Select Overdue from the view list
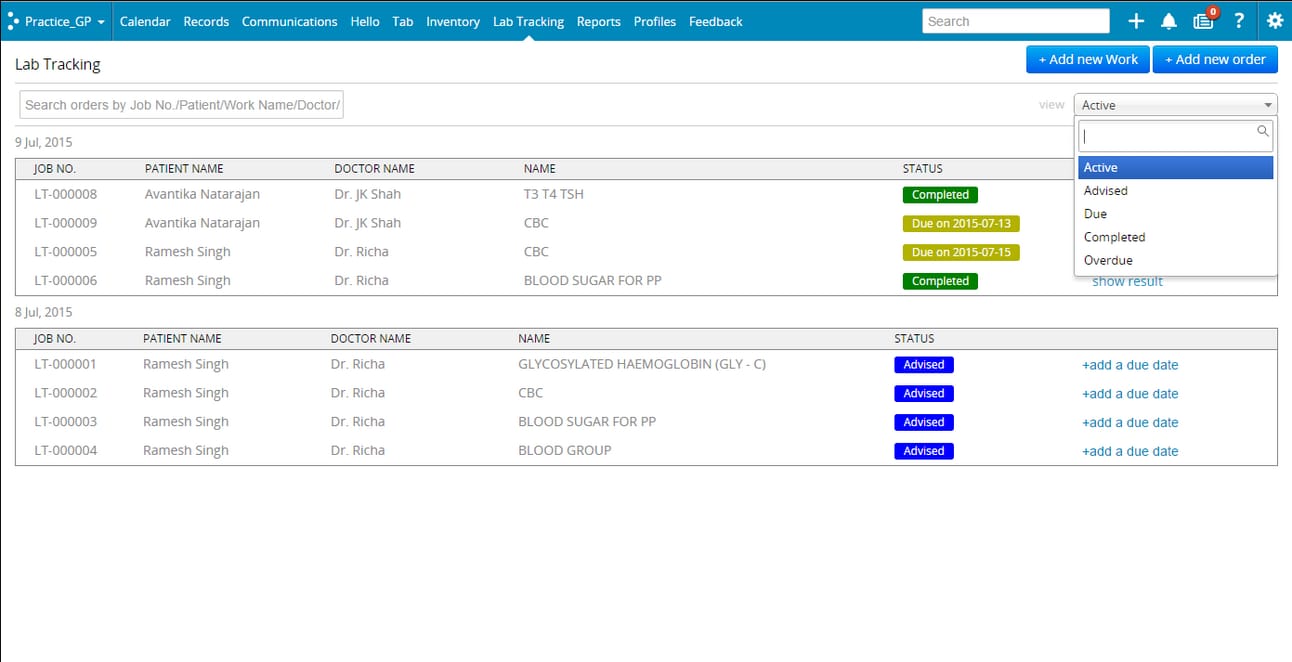The height and width of the screenshot is (662, 1292). coord(1108,260)
